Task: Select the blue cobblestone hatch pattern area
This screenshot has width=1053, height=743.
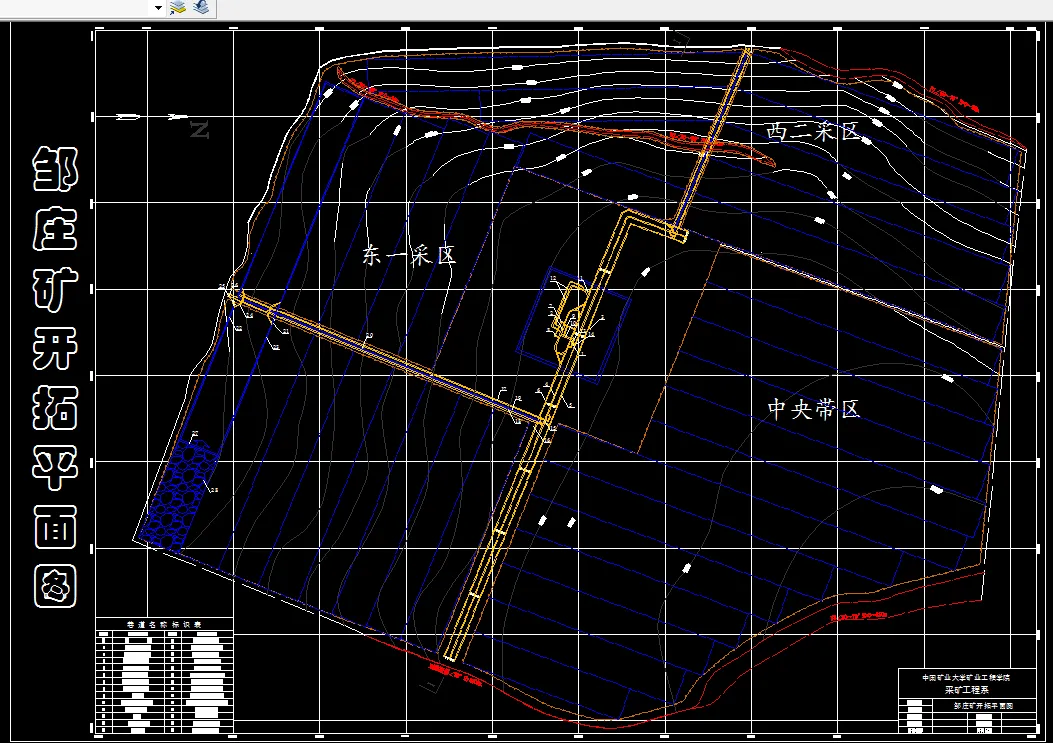Action: (x=179, y=494)
